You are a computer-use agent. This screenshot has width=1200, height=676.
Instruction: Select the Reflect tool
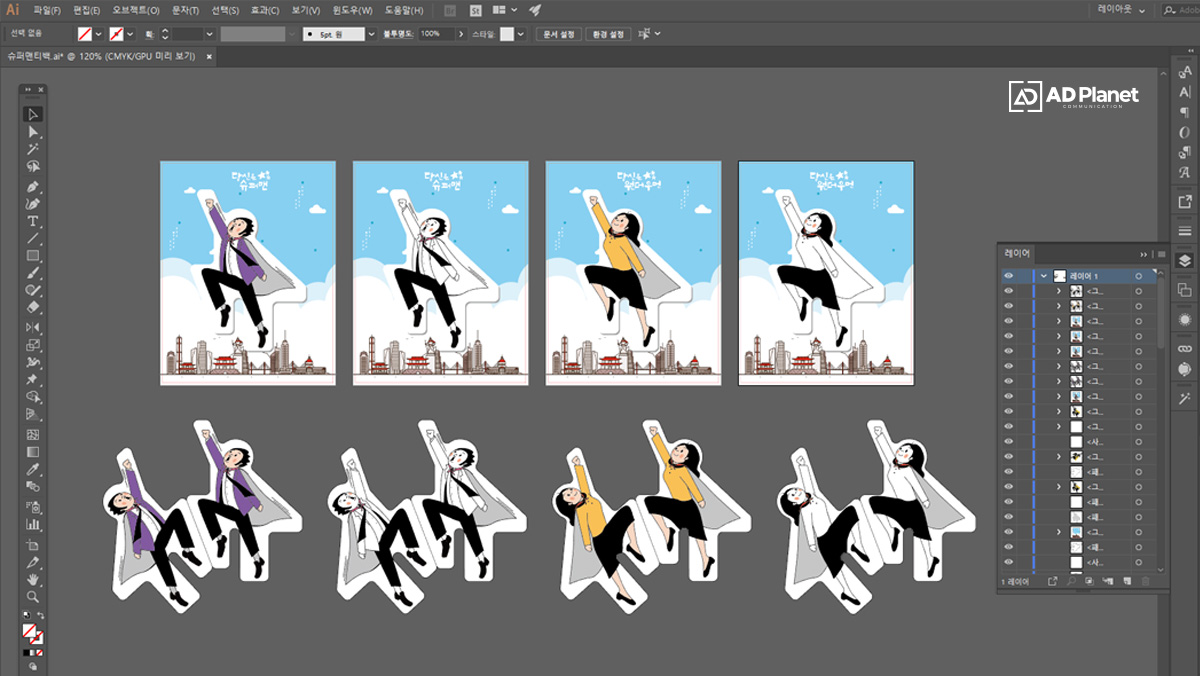tap(33, 327)
